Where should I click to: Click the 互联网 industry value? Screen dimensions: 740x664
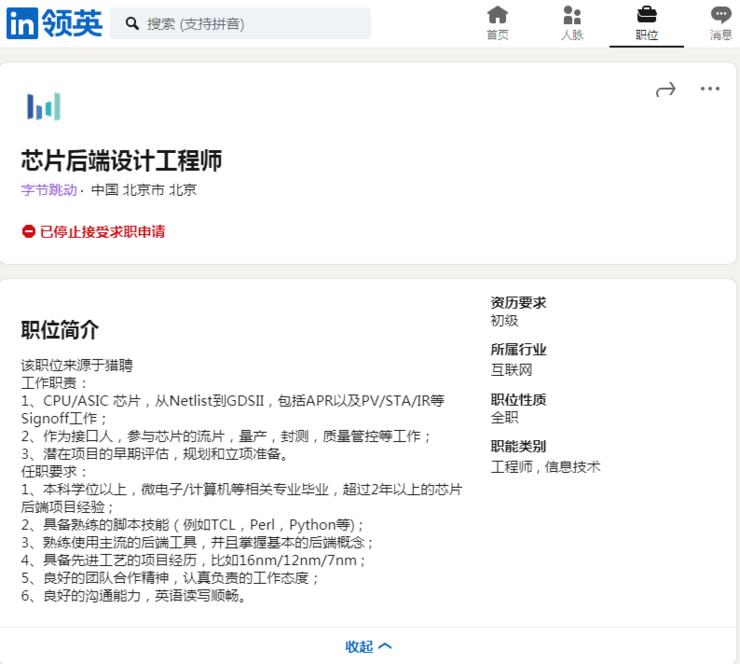click(x=512, y=370)
